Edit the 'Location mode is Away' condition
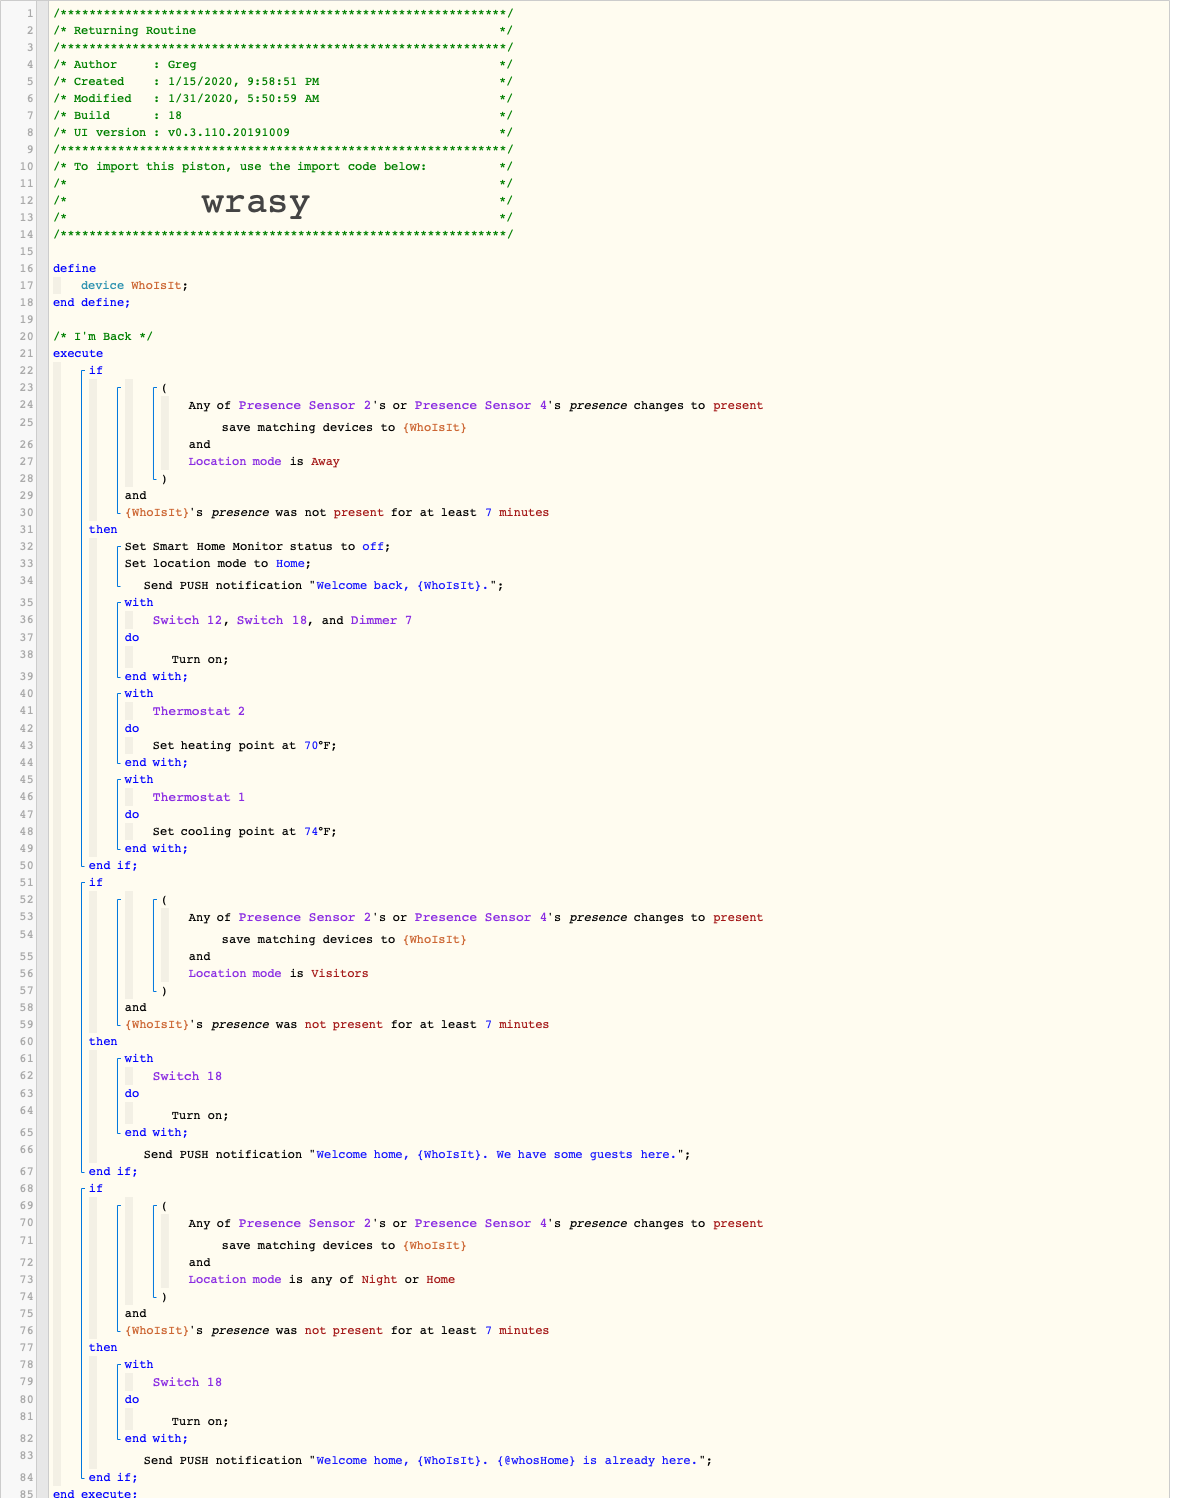1178x1498 pixels. [x=264, y=462]
